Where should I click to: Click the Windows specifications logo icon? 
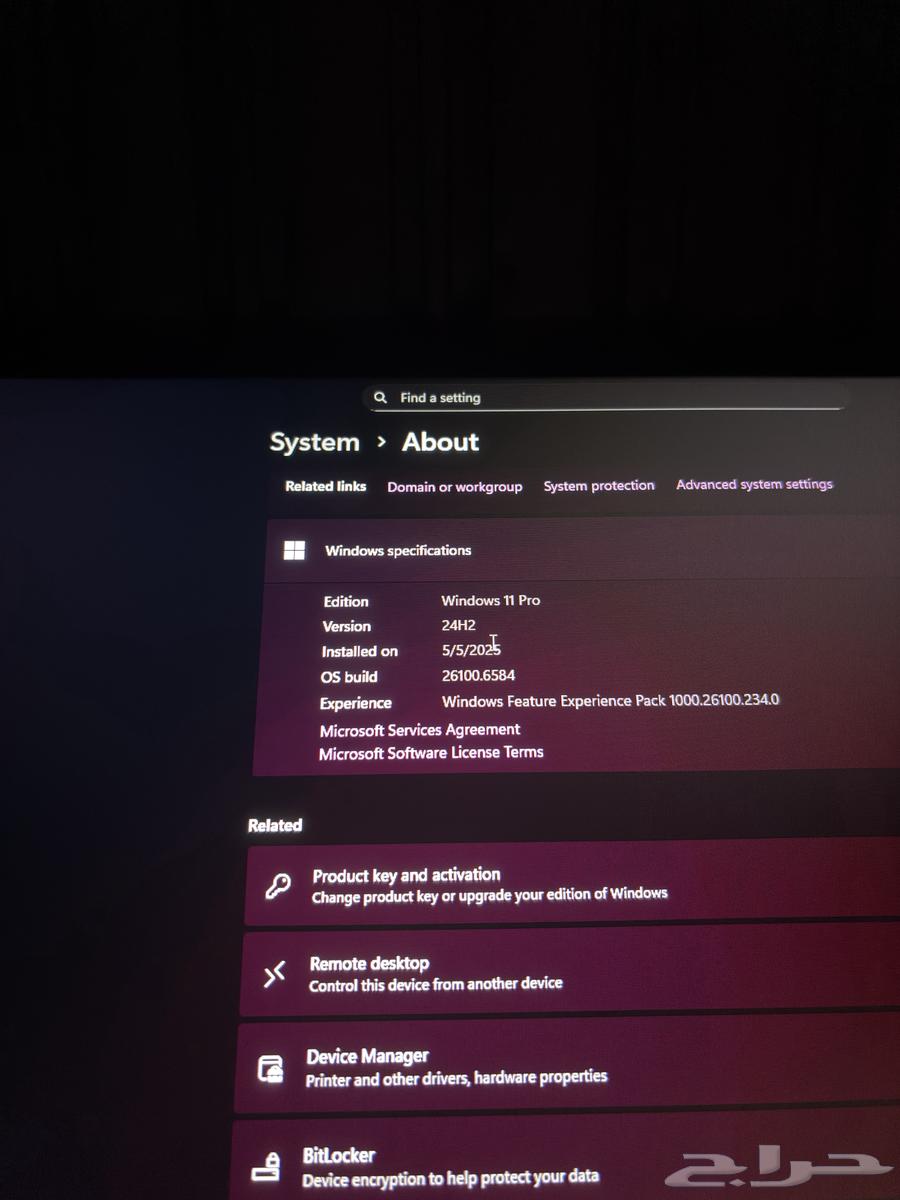point(294,550)
